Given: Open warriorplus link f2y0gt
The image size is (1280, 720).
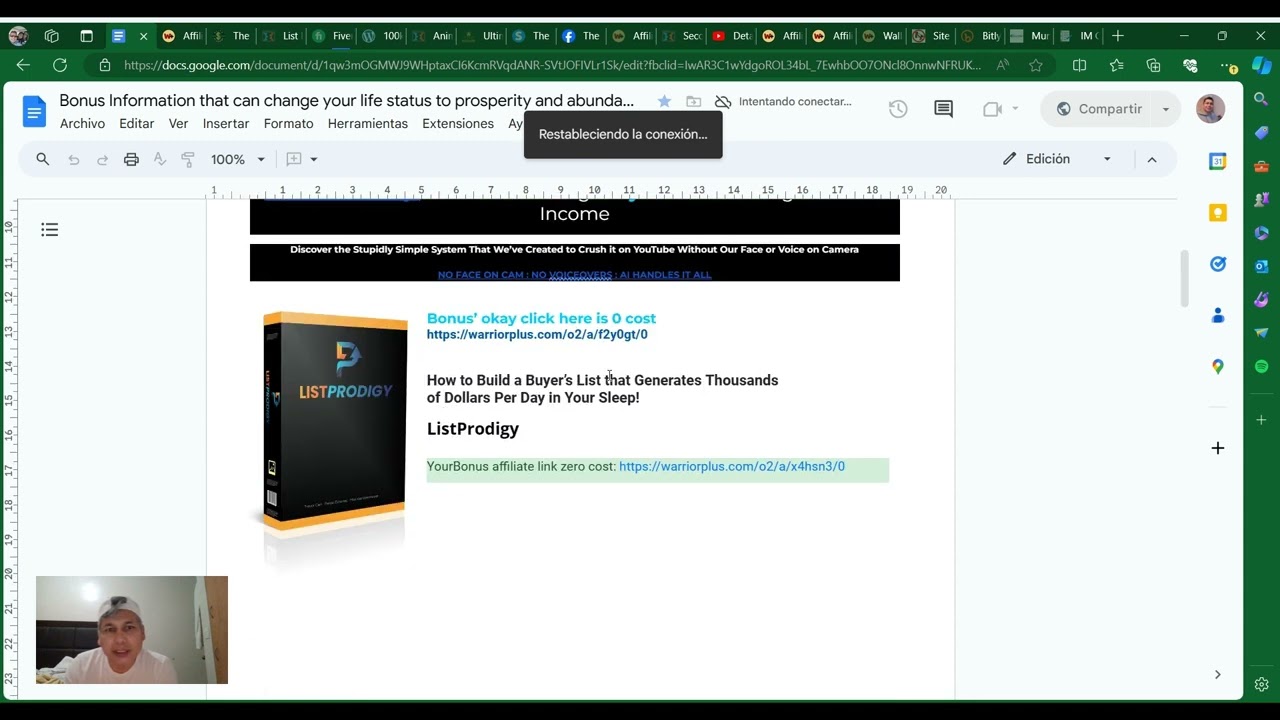Looking at the screenshot, I should click(537, 334).
